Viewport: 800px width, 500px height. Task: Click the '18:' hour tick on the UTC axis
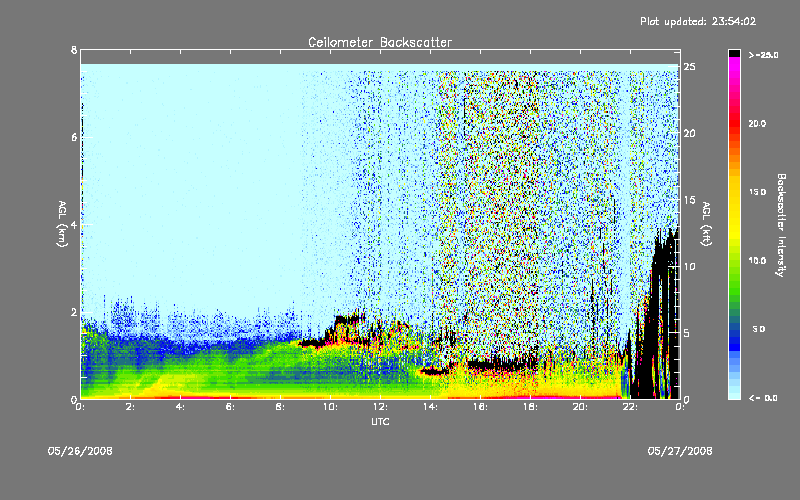530,407
